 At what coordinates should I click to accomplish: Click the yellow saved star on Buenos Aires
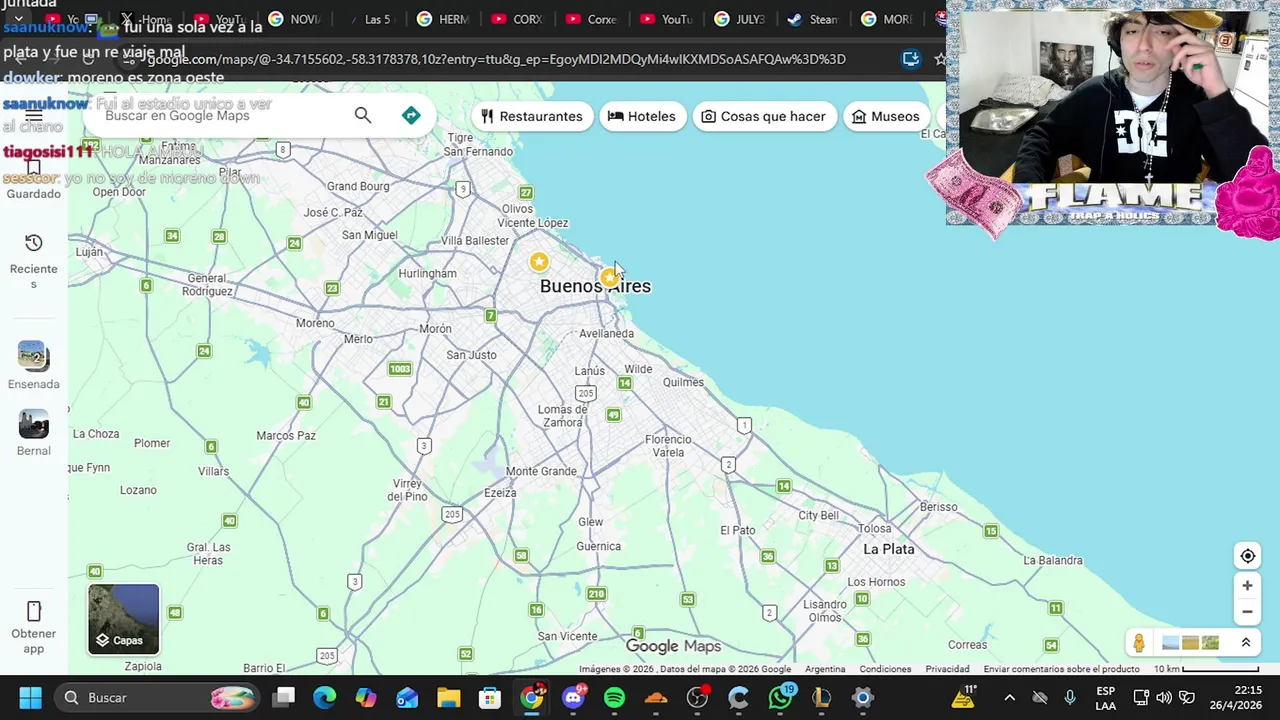[x=609, y=277]
